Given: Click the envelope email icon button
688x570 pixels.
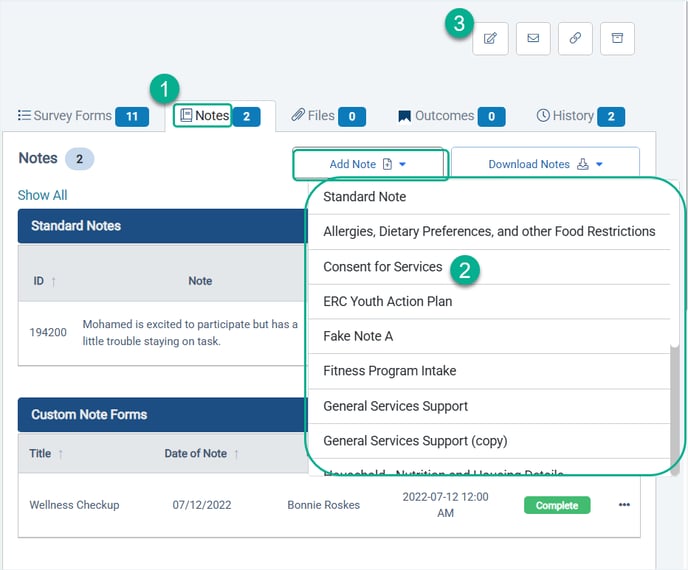Looking at the screenshot, I should (533, 38).
